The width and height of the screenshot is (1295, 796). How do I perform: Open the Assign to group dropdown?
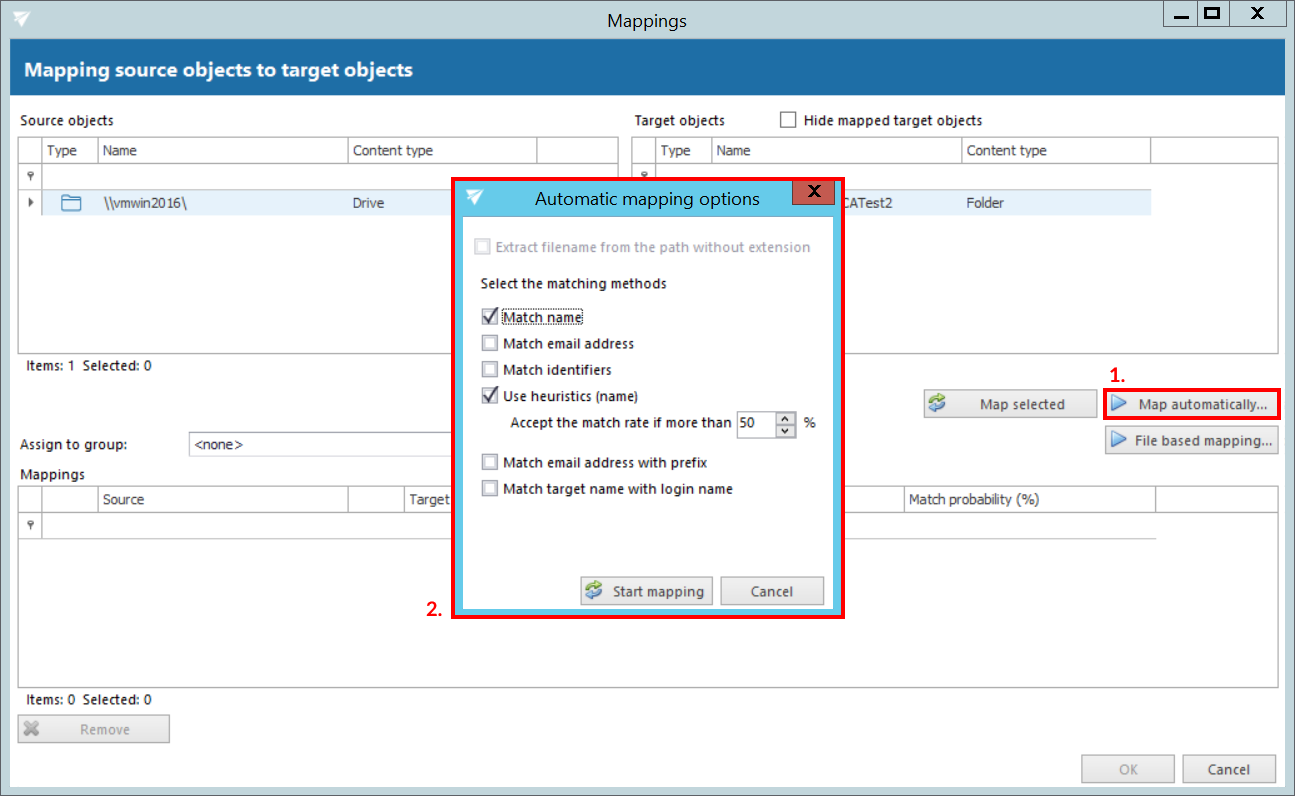320,444
